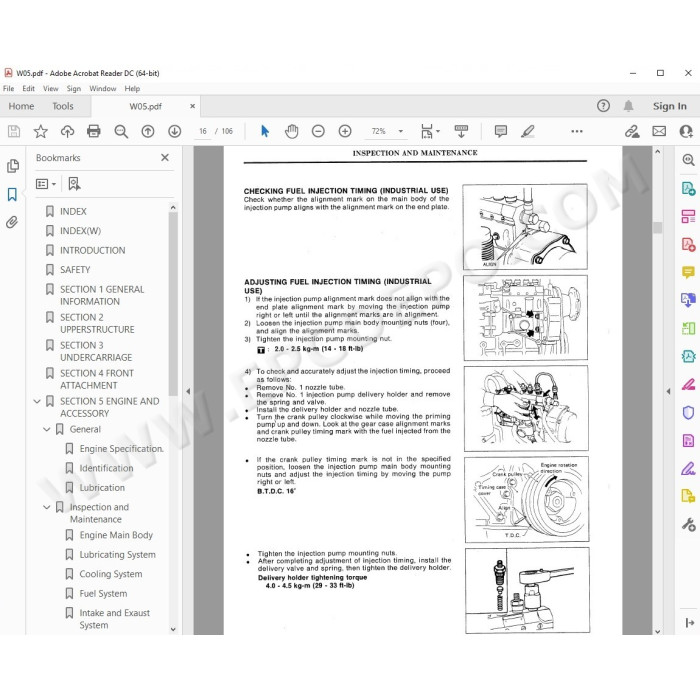Open the Protect shield tool
Screen dimensions: 700x700
click(x=688, y=412)
